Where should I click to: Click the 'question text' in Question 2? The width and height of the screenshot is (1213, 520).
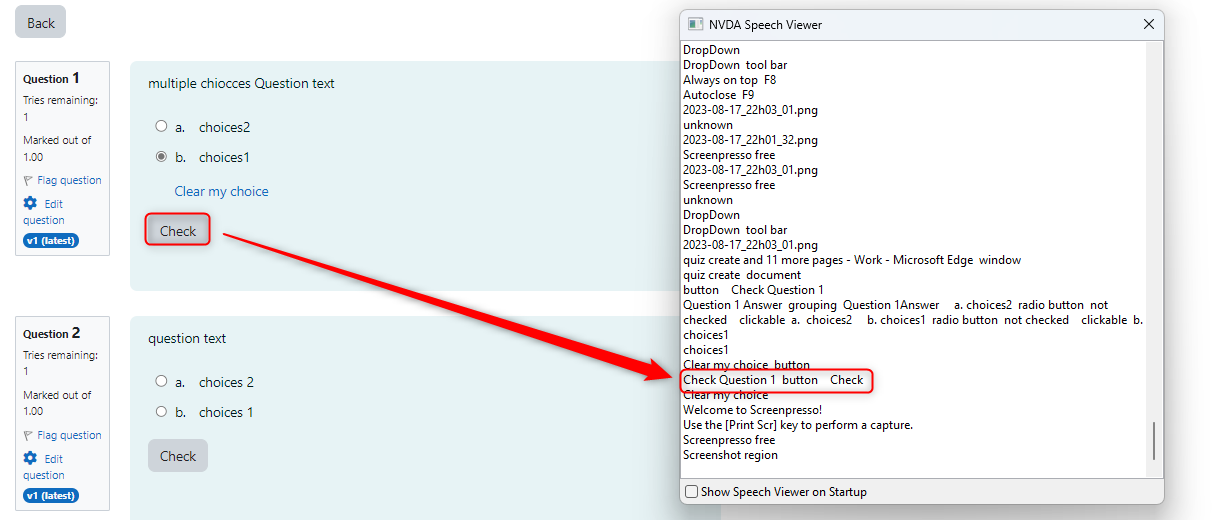[x=187, y=338]
